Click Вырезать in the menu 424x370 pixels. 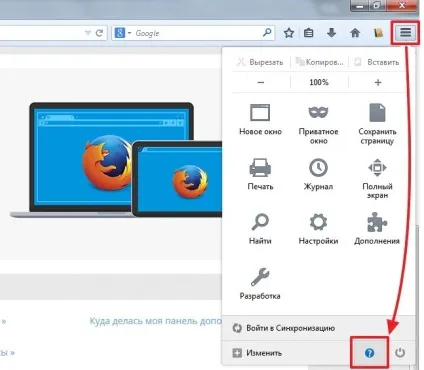coord(260,62)
